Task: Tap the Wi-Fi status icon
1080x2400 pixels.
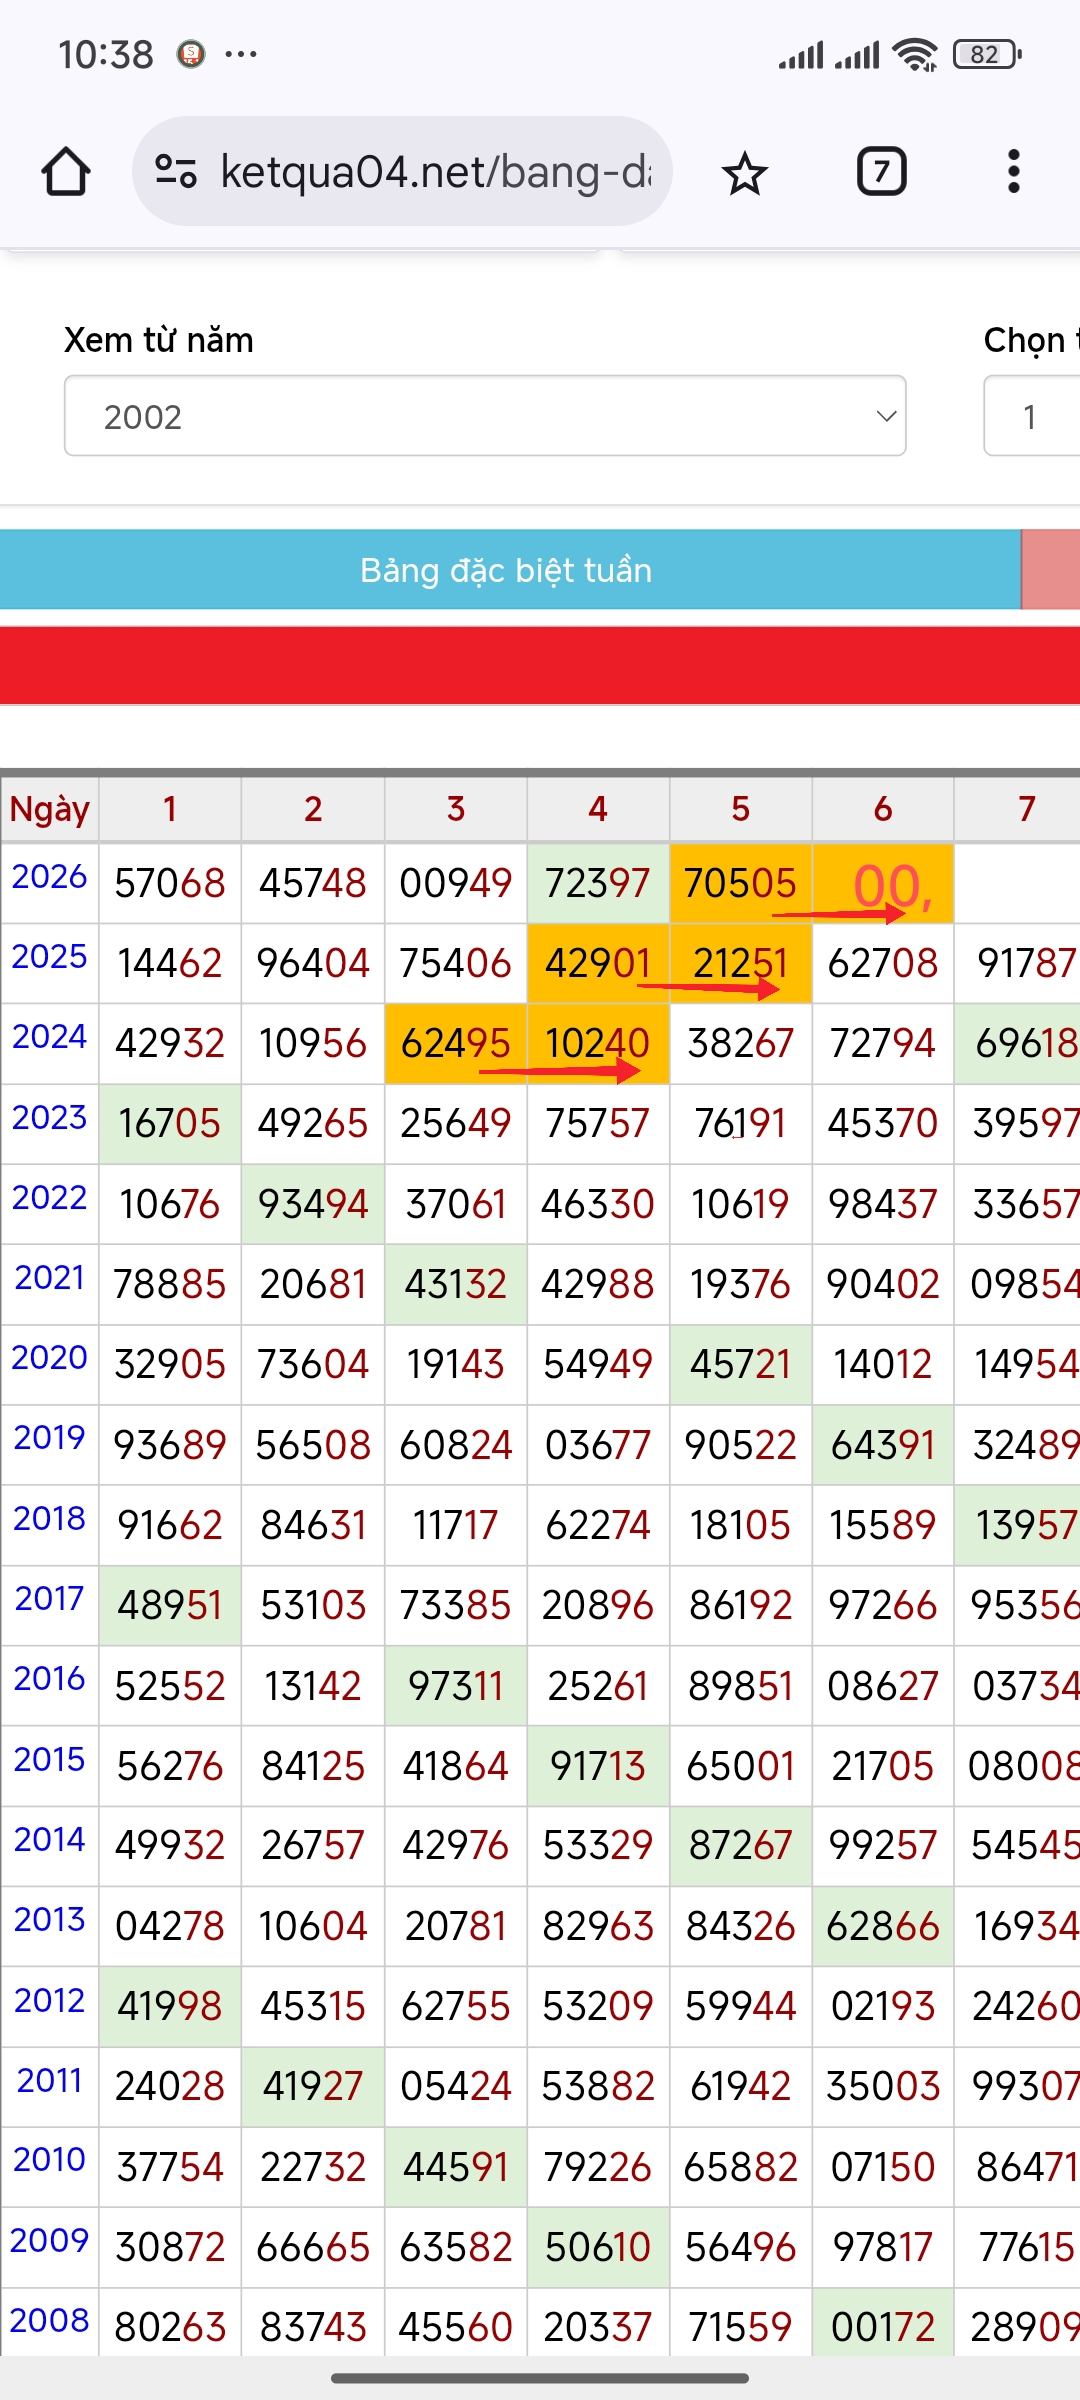Action: (x=915, y=54)
